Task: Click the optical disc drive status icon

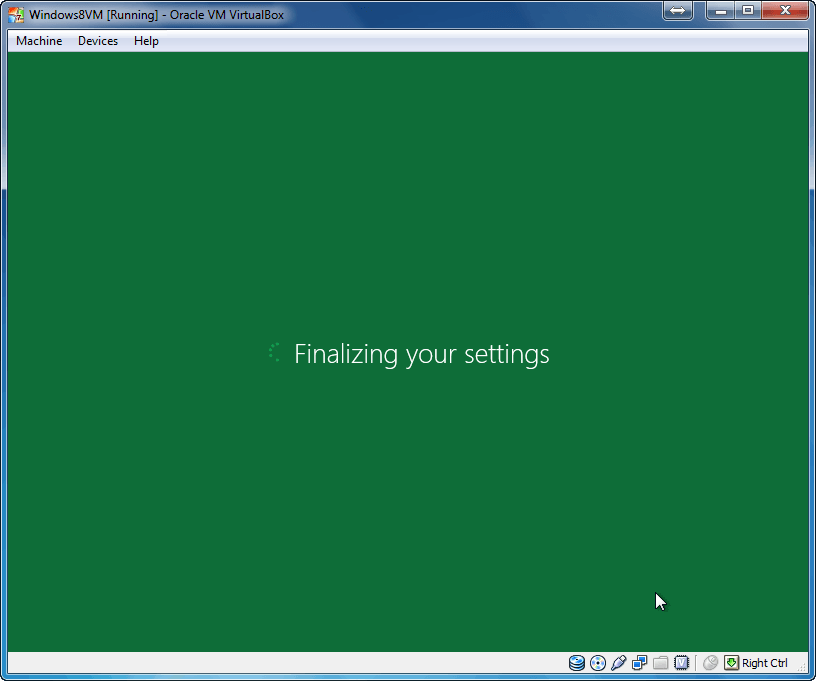Action: point(598,663)
